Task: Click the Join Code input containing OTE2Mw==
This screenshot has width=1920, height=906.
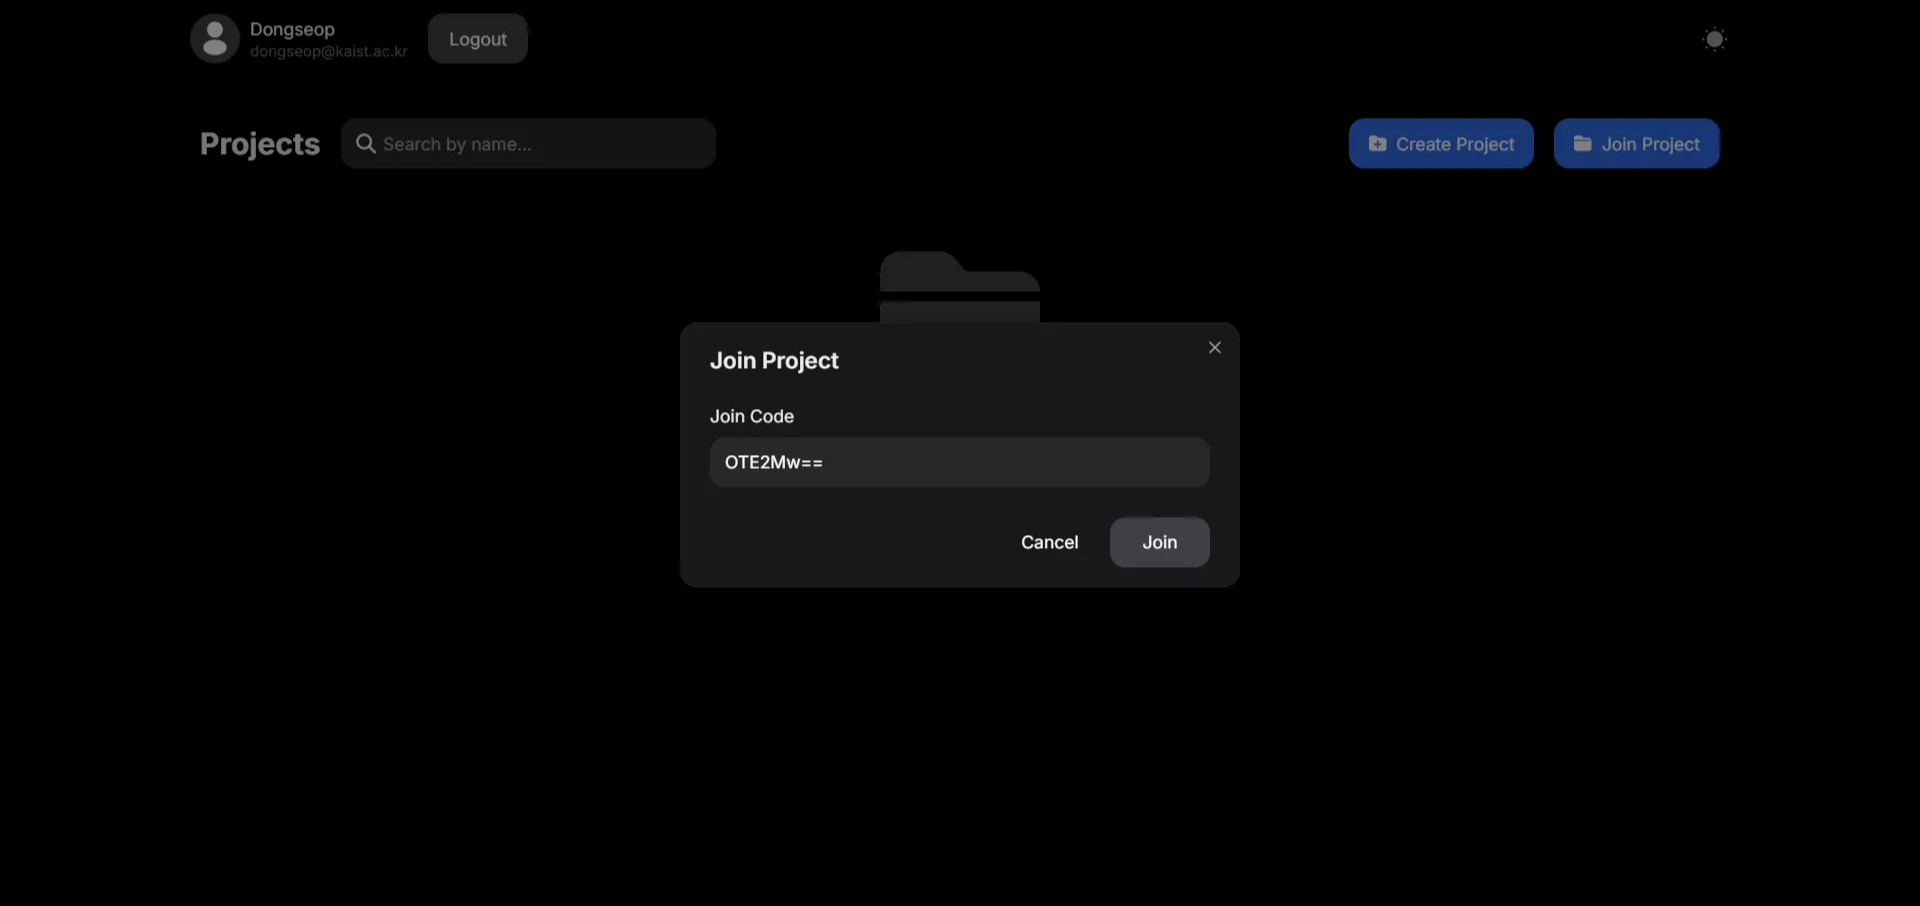Action: click(959, 462)
